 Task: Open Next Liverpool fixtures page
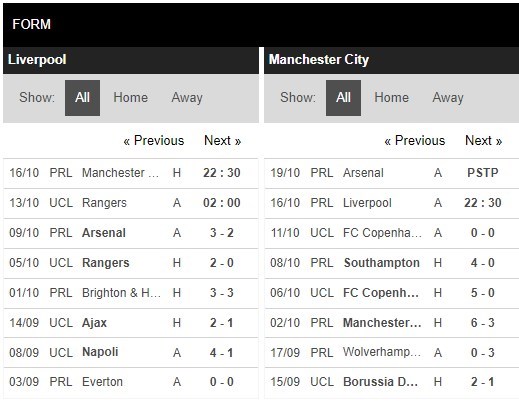222,141
